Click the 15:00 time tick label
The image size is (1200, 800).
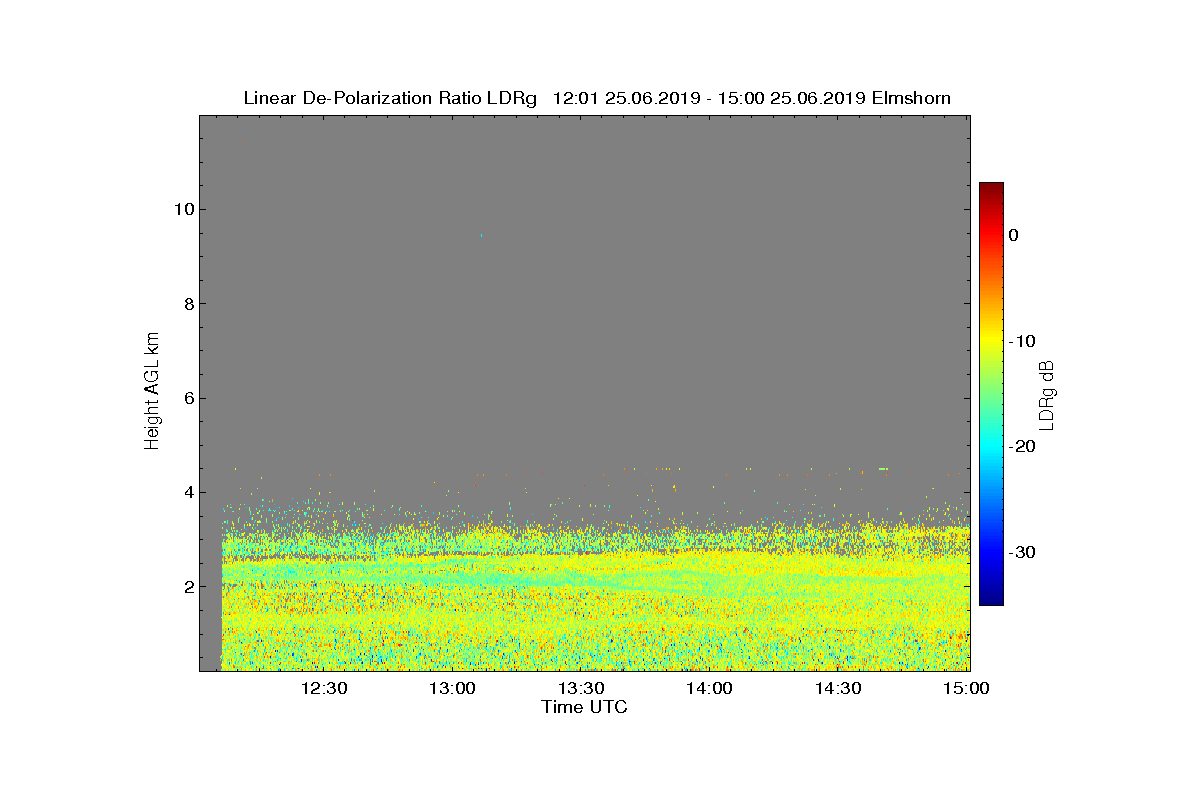tap(967, 688)
